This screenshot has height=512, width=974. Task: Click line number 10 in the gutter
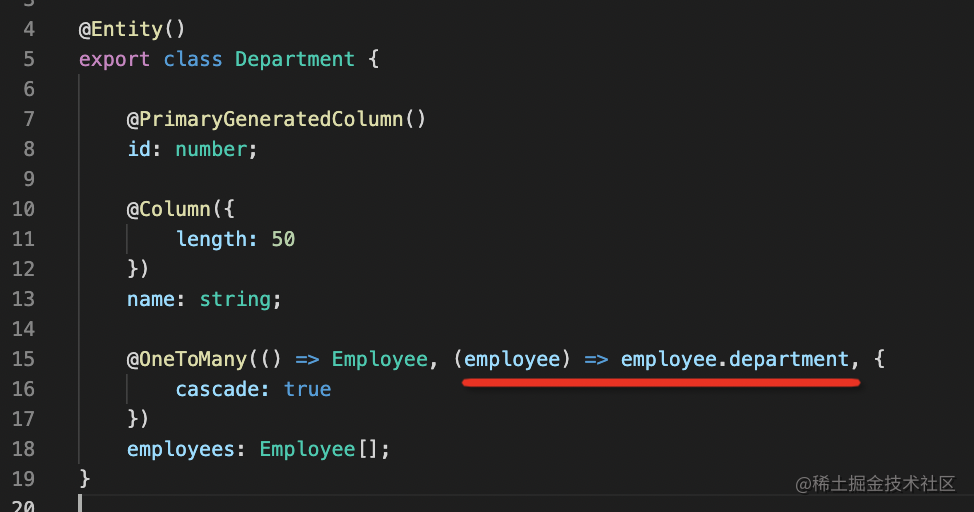click(23, 209)
